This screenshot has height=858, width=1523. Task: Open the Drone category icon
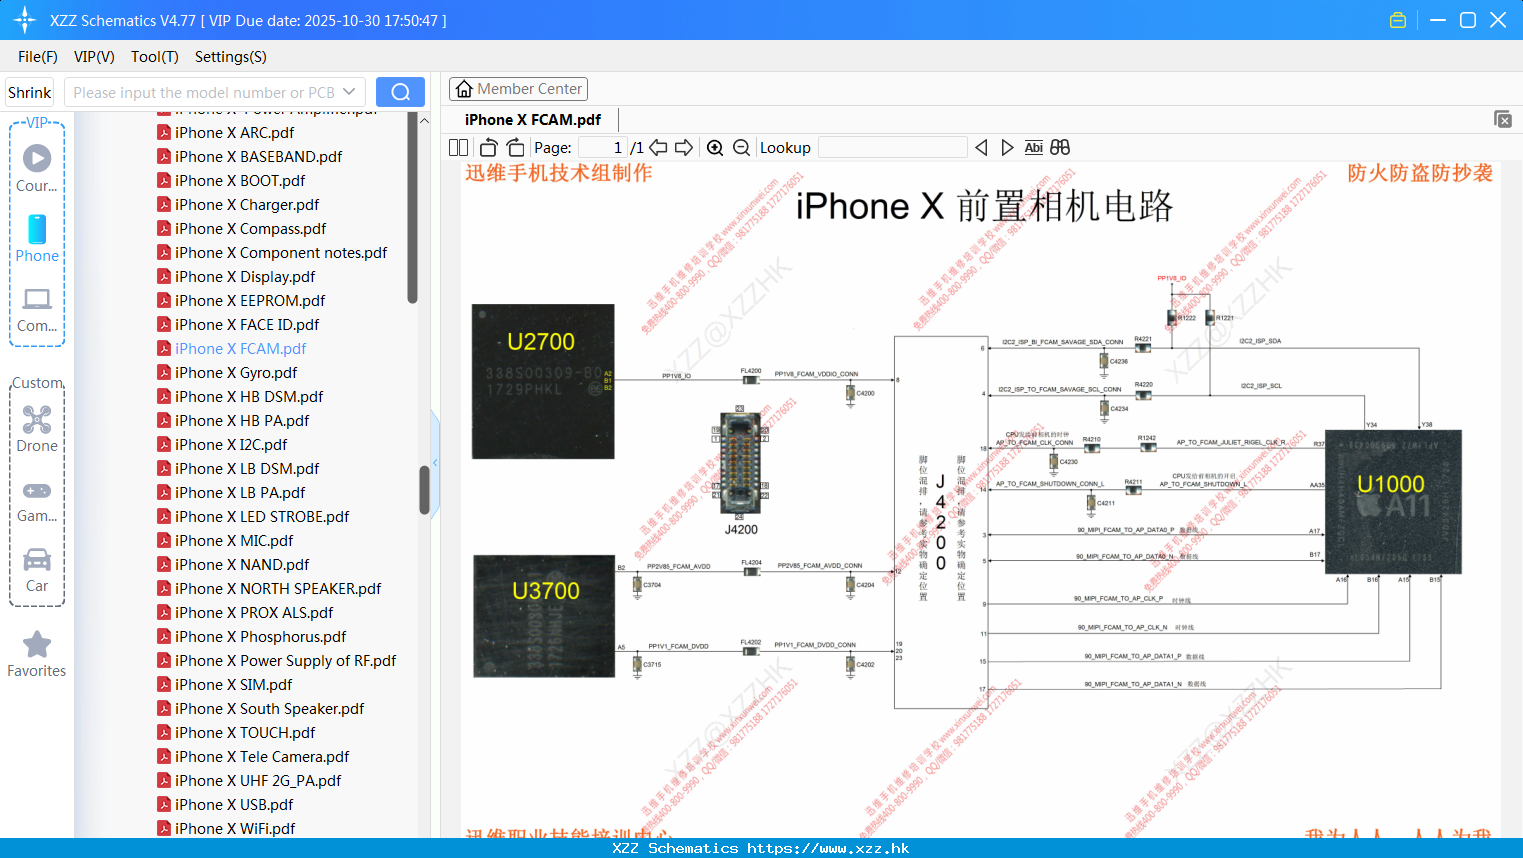point(37,419)
